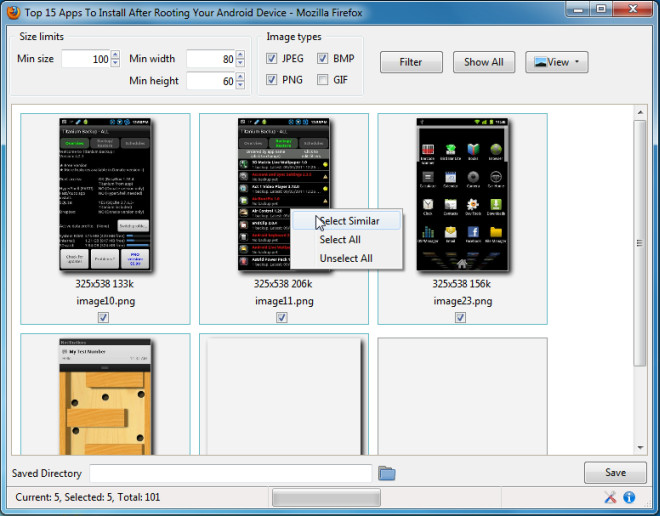The height and width of the screenshot is (516, 660).
Task: Click the Firefox icon in title bar
Action: [13, 12]
